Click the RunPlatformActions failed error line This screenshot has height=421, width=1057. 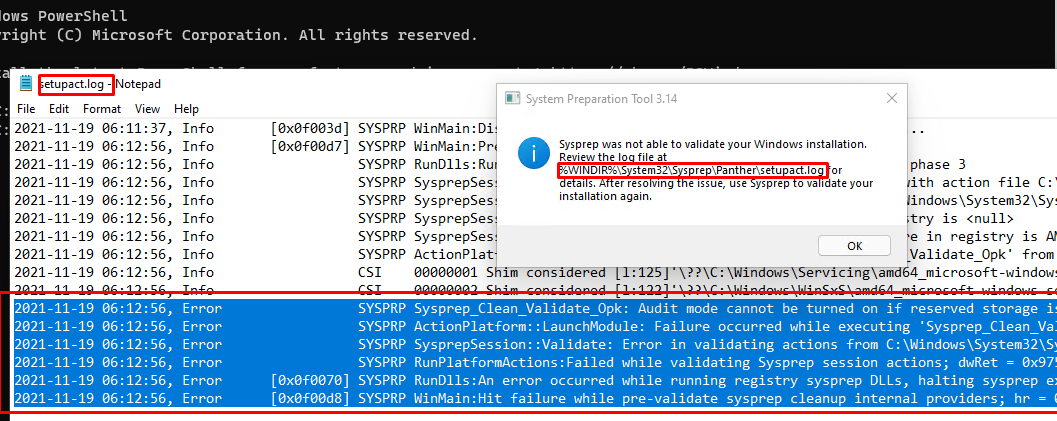pos(535,362)
